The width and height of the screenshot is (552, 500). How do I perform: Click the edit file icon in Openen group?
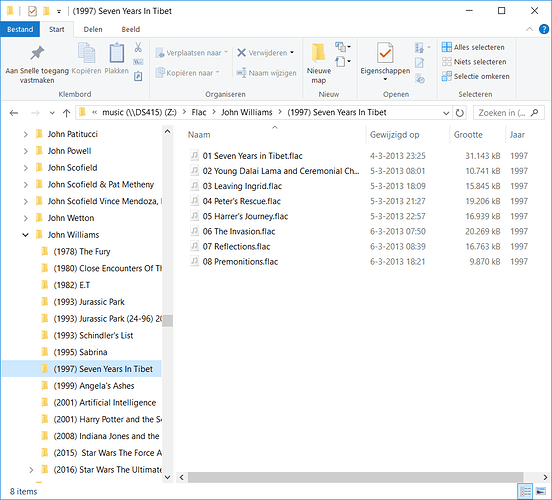click(419, 63)
